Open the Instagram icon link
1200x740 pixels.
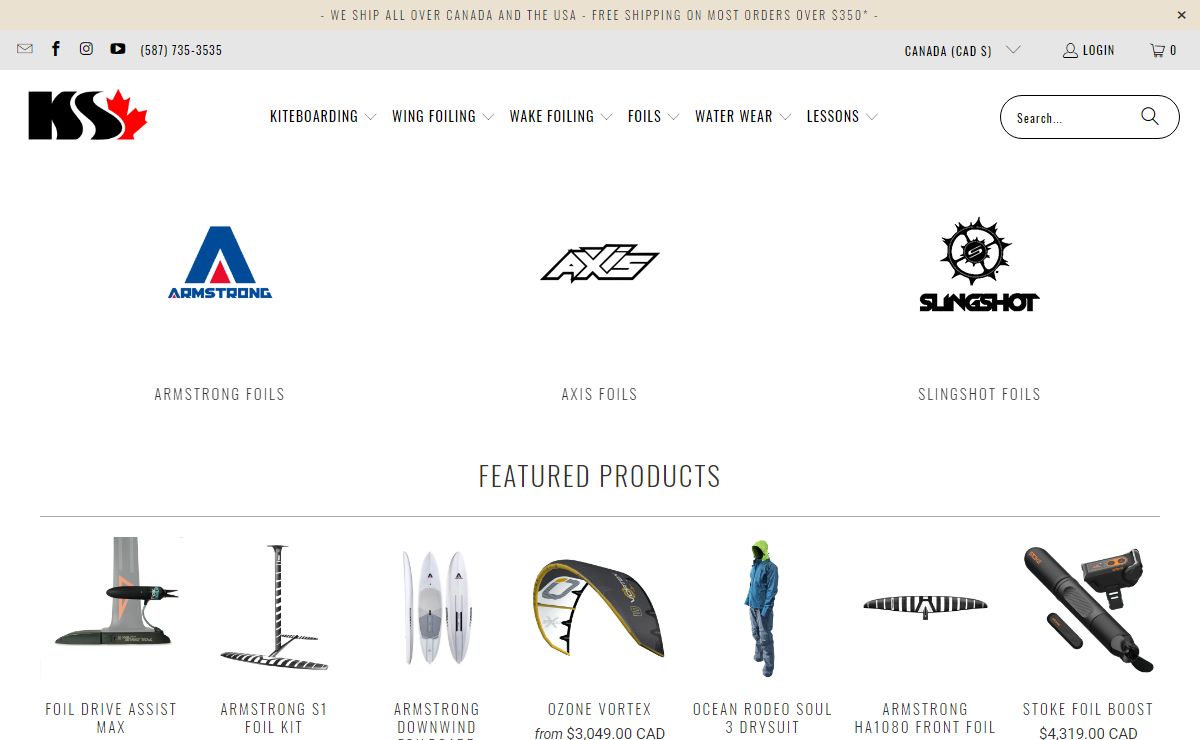[86, 49]
